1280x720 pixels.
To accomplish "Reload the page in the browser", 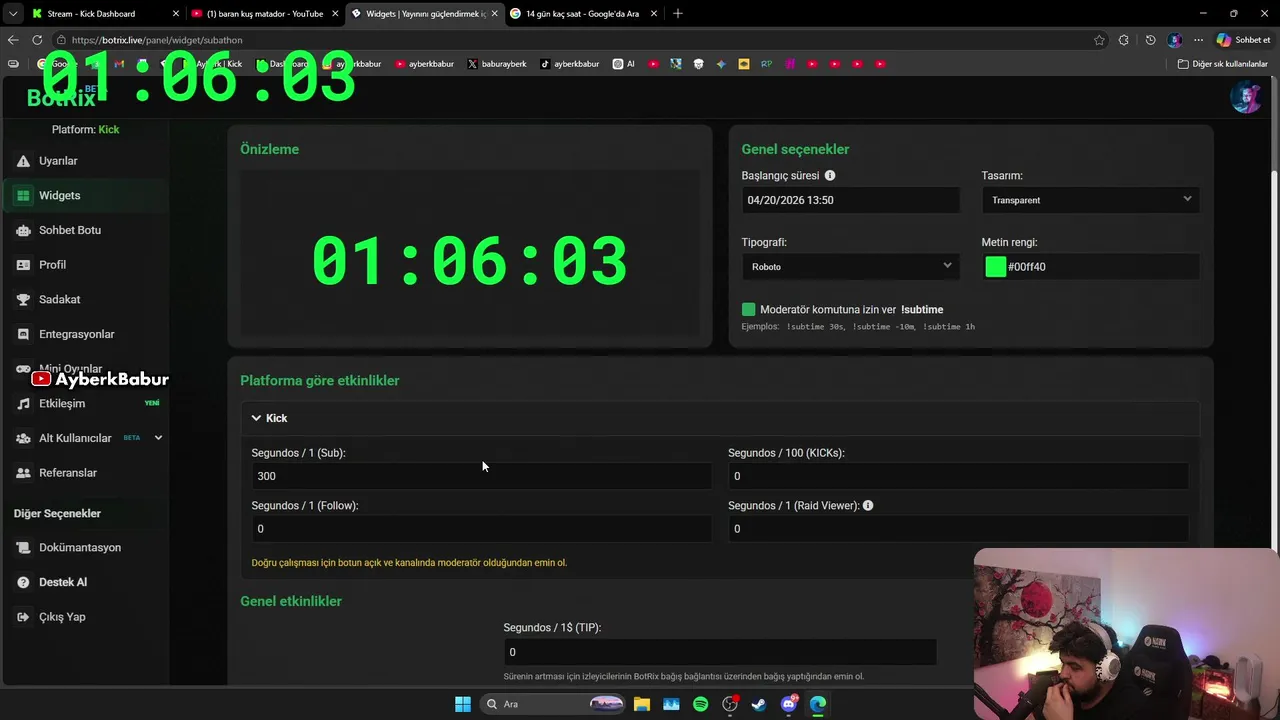I will coord(37,40).
